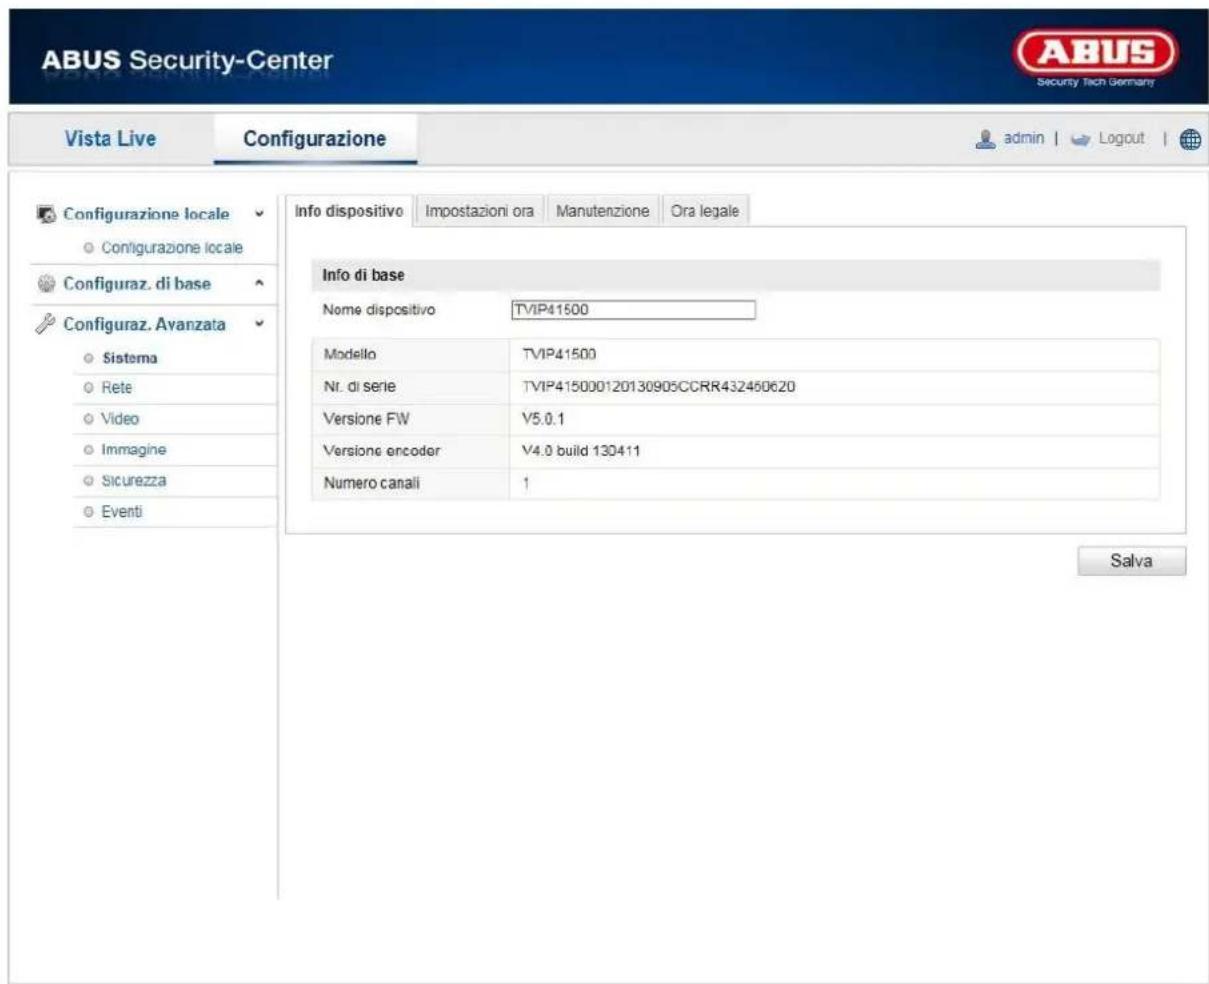Open Rete settings in the sidebar
This screenshot has height=984, width=1209.
pos(116,388)
